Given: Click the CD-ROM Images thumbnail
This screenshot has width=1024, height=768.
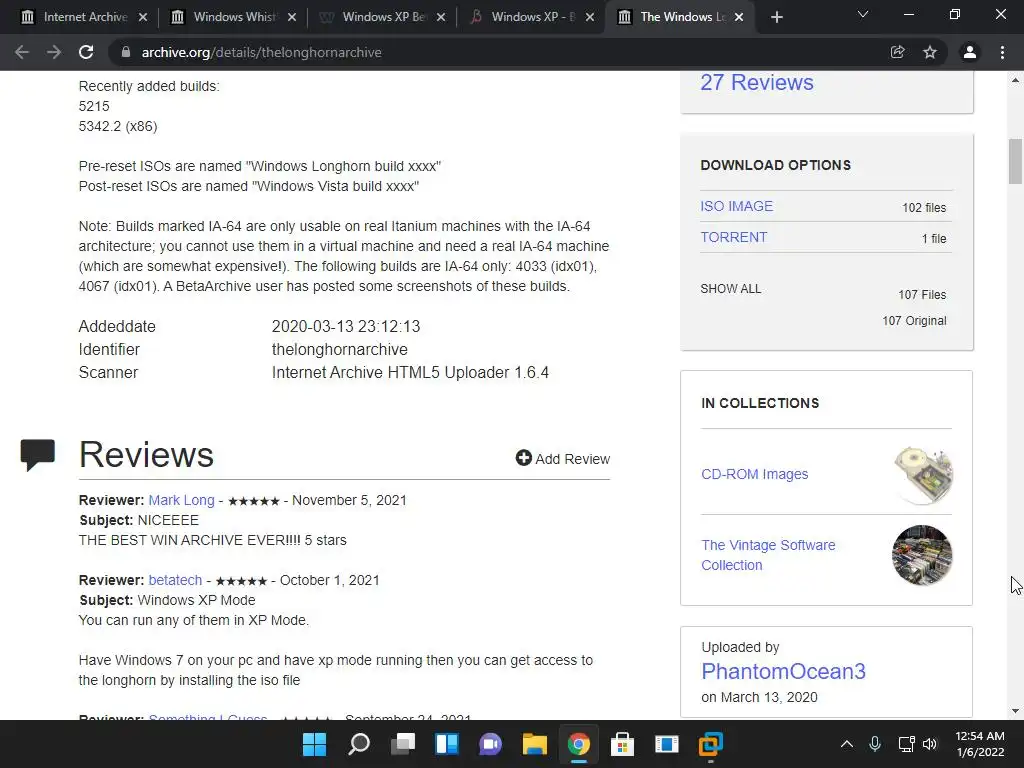Looking at the screenshot, I should (922, 475).
